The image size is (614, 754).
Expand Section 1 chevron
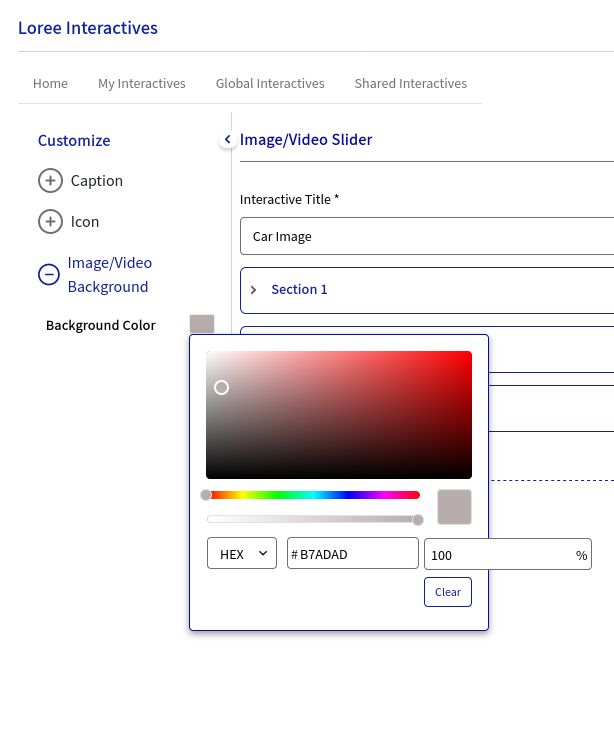coord(253,290)
